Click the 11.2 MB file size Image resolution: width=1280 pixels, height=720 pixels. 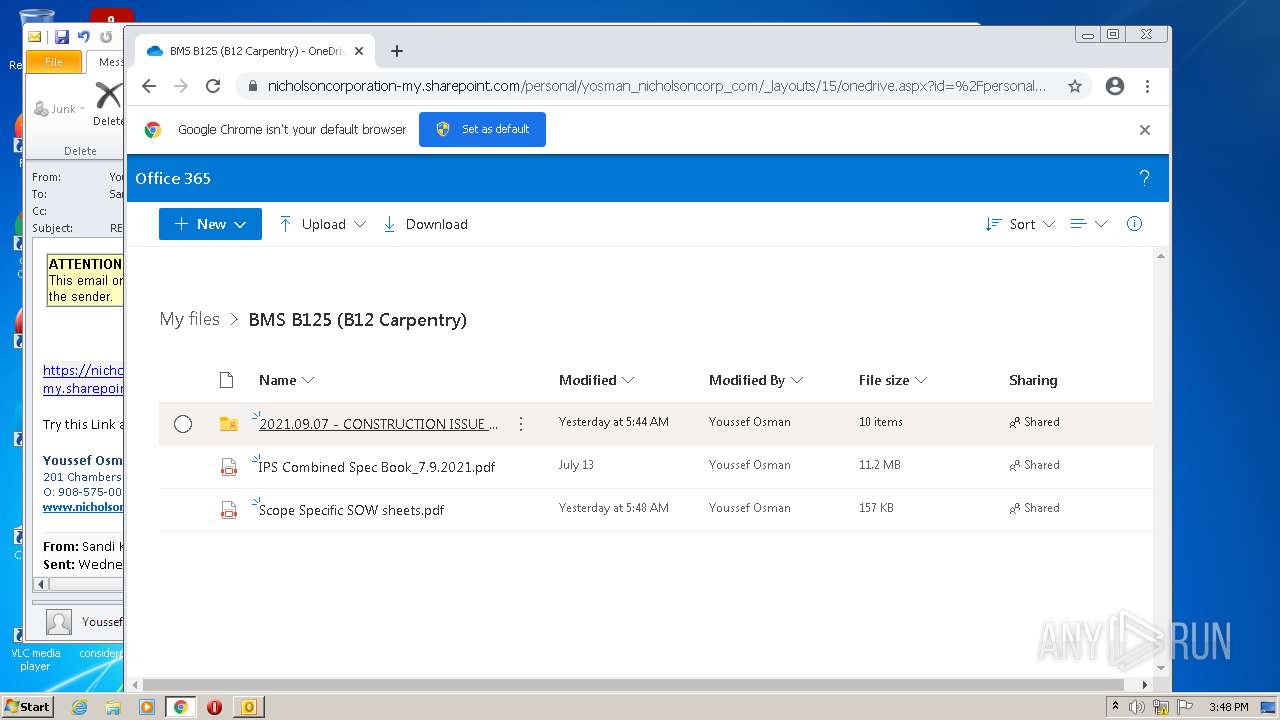(879, 465)
